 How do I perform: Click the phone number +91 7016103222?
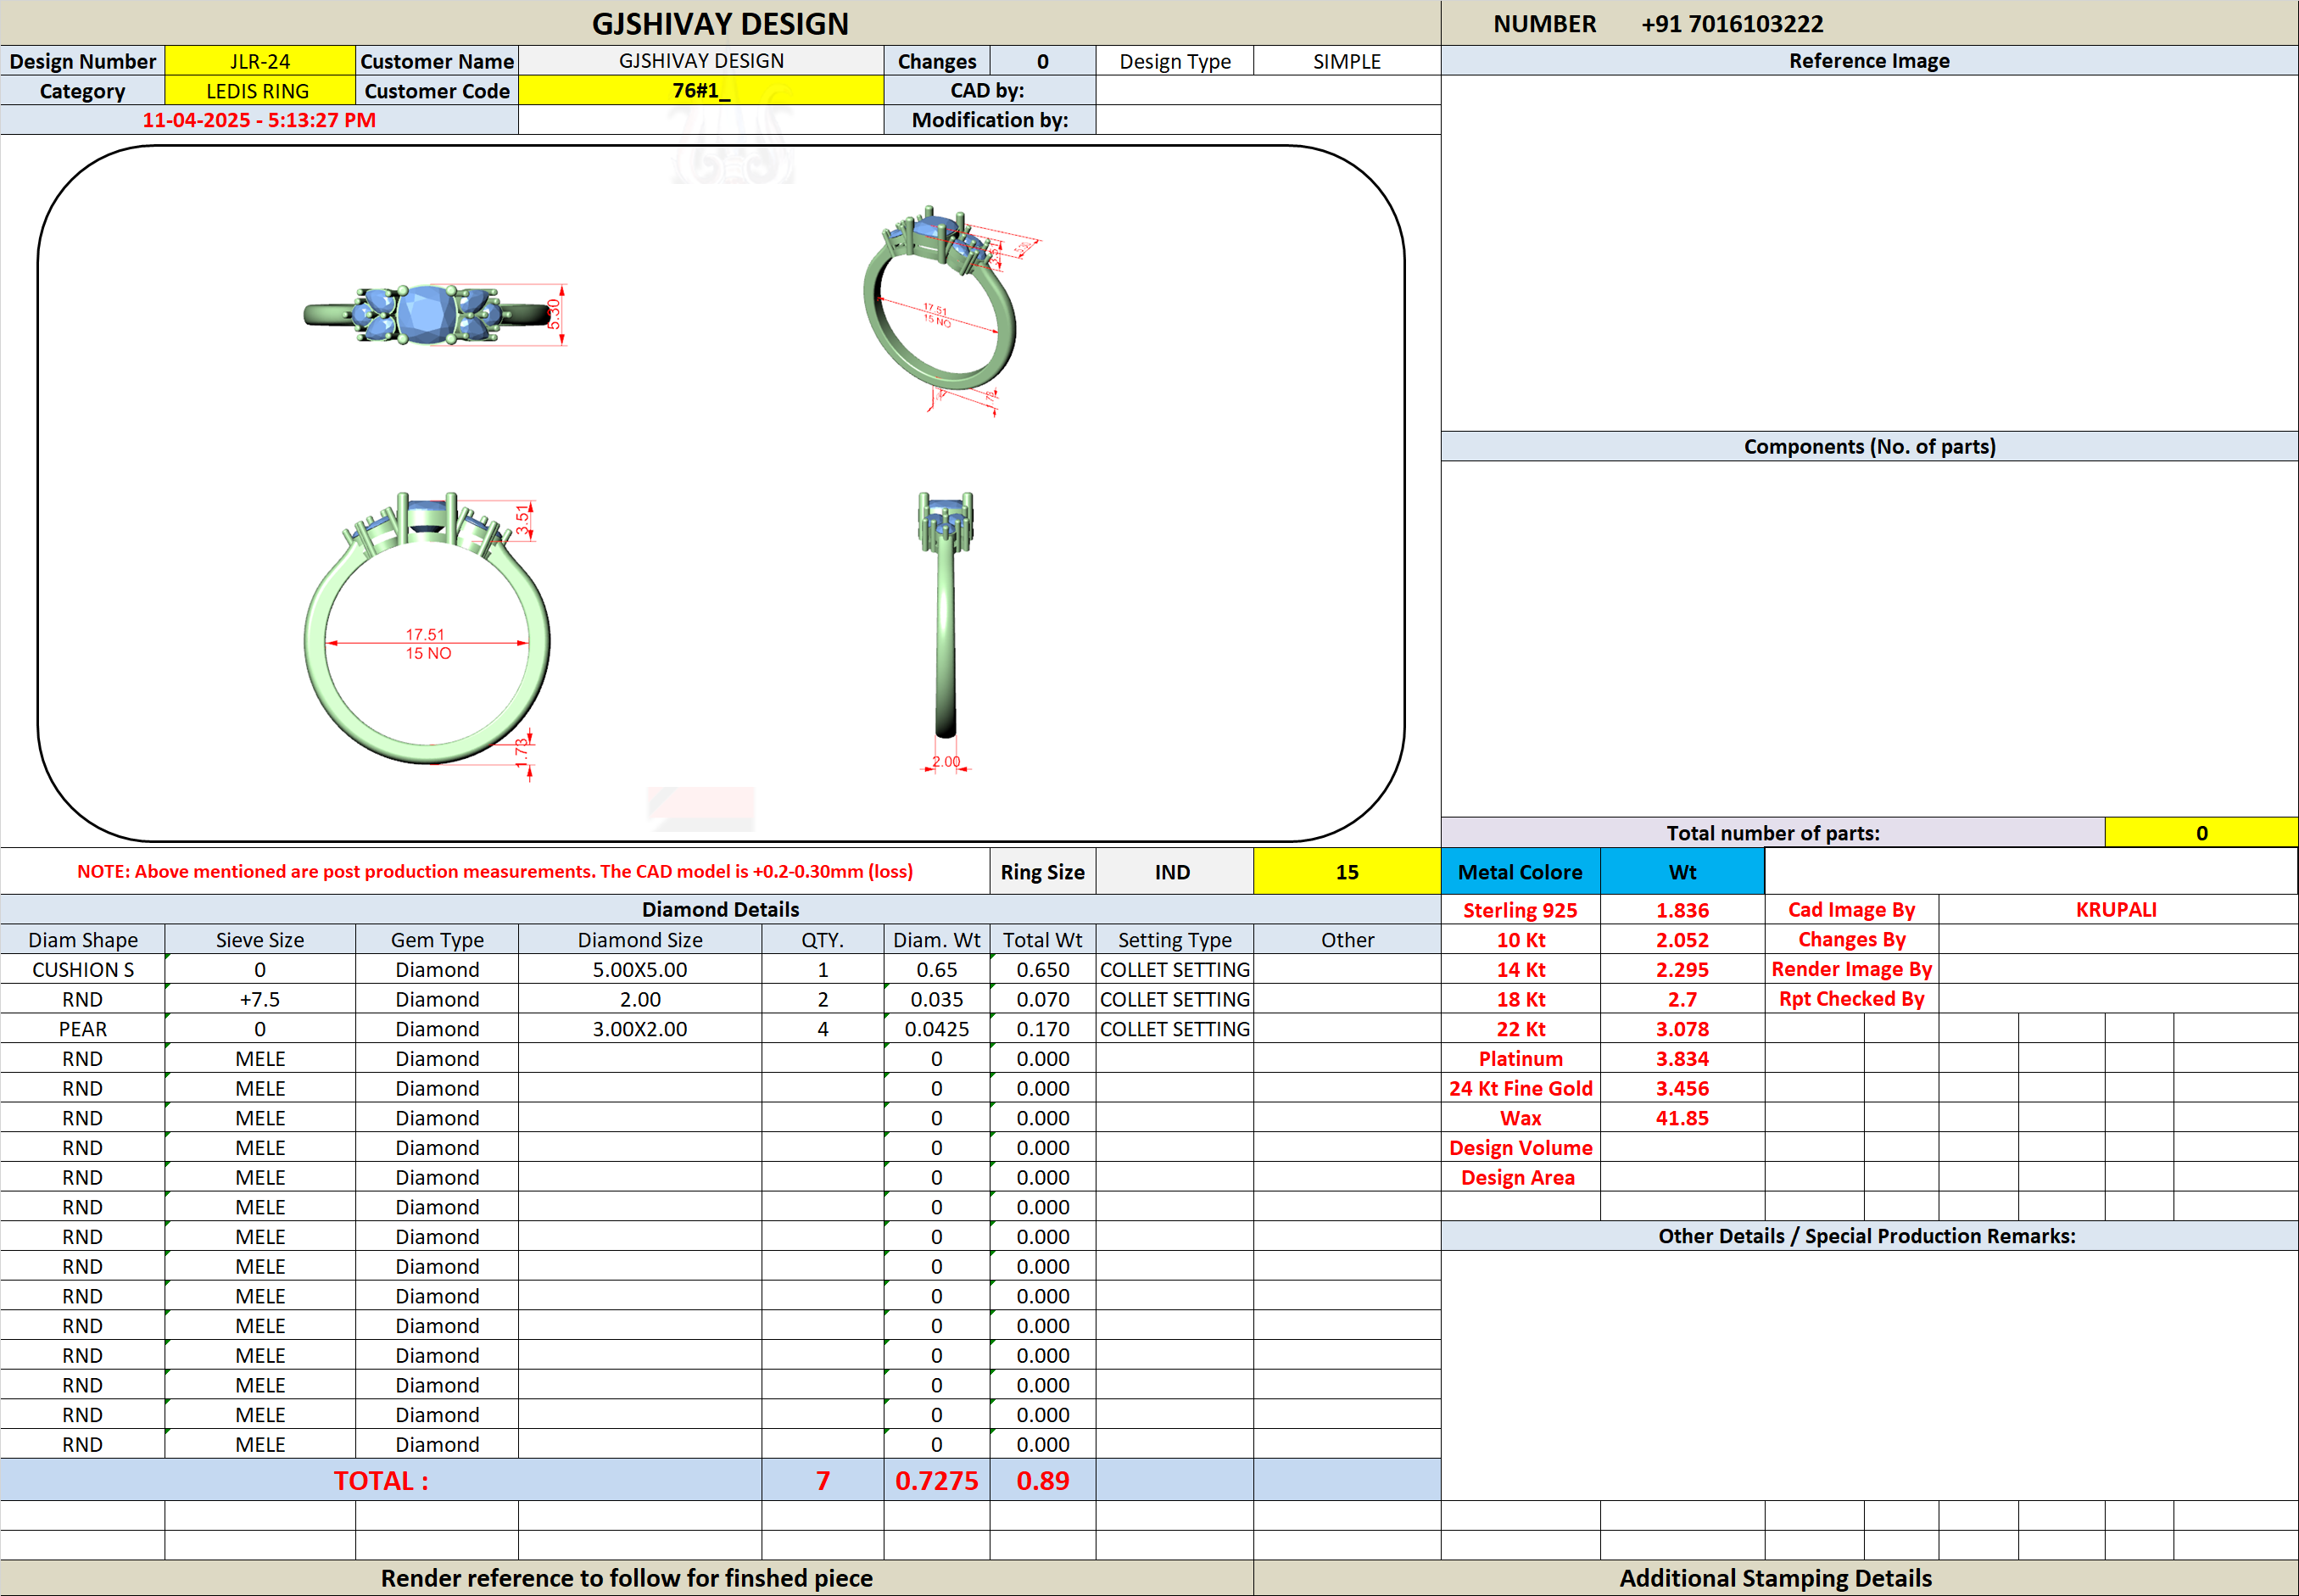[x=1732, y=24]
